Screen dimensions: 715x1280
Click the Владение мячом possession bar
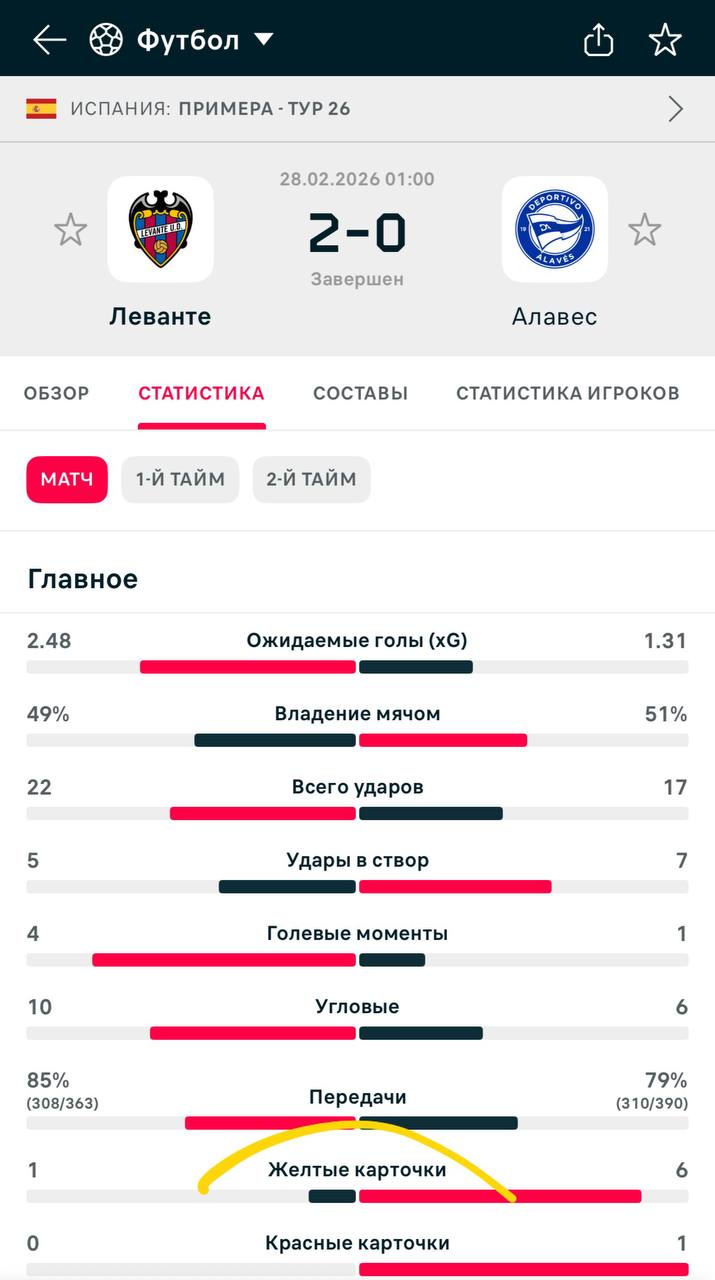coord(357,740)
